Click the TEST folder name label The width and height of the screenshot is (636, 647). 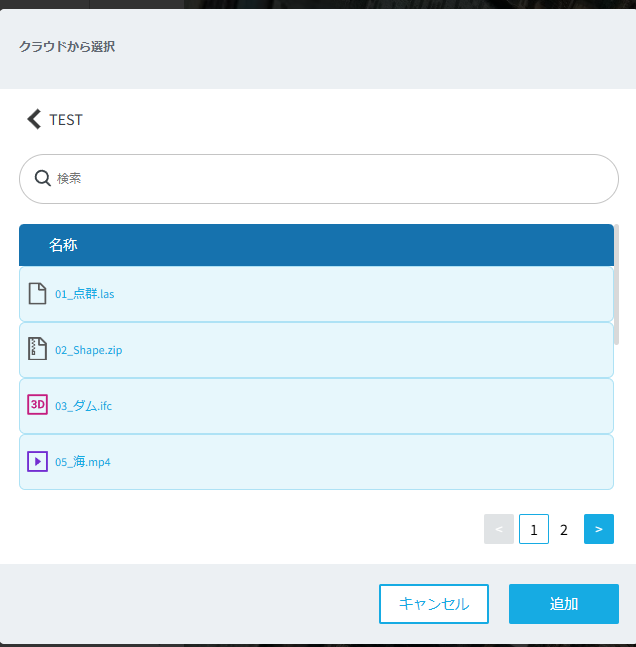[x=66, y=120]
